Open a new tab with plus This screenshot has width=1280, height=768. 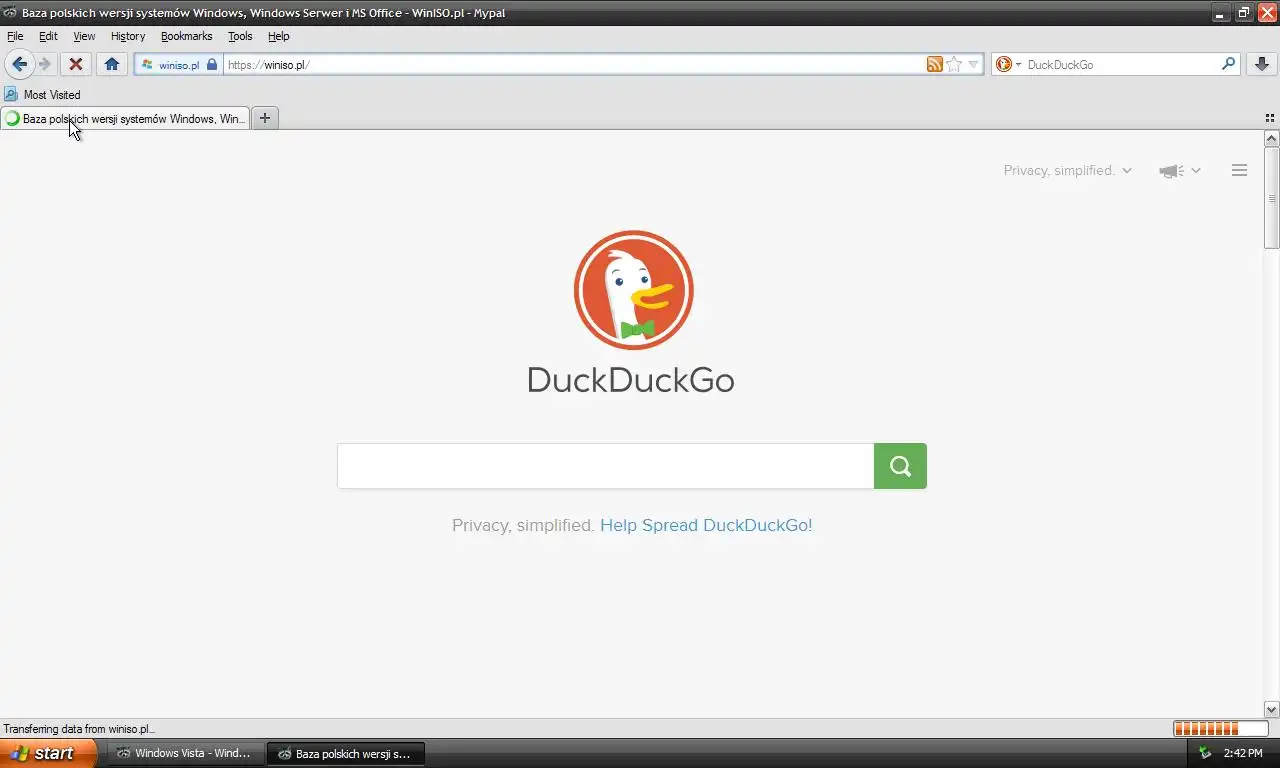pyautogui.click(x=265, y=118)
